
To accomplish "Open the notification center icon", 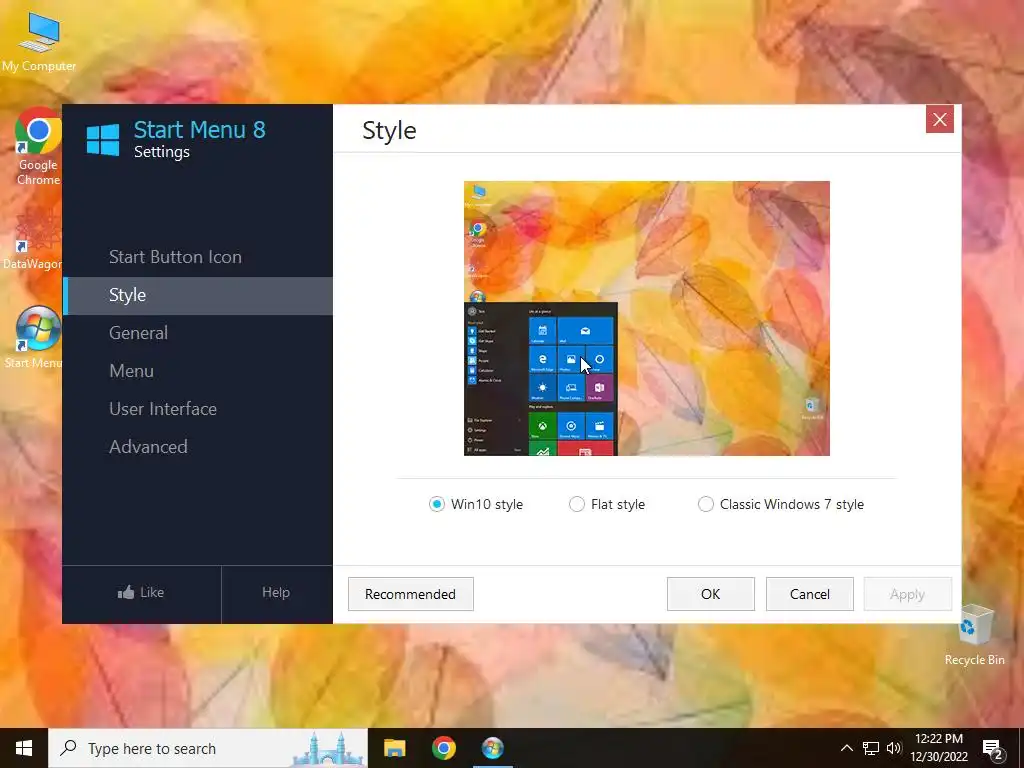I will (x=993, y=749).
